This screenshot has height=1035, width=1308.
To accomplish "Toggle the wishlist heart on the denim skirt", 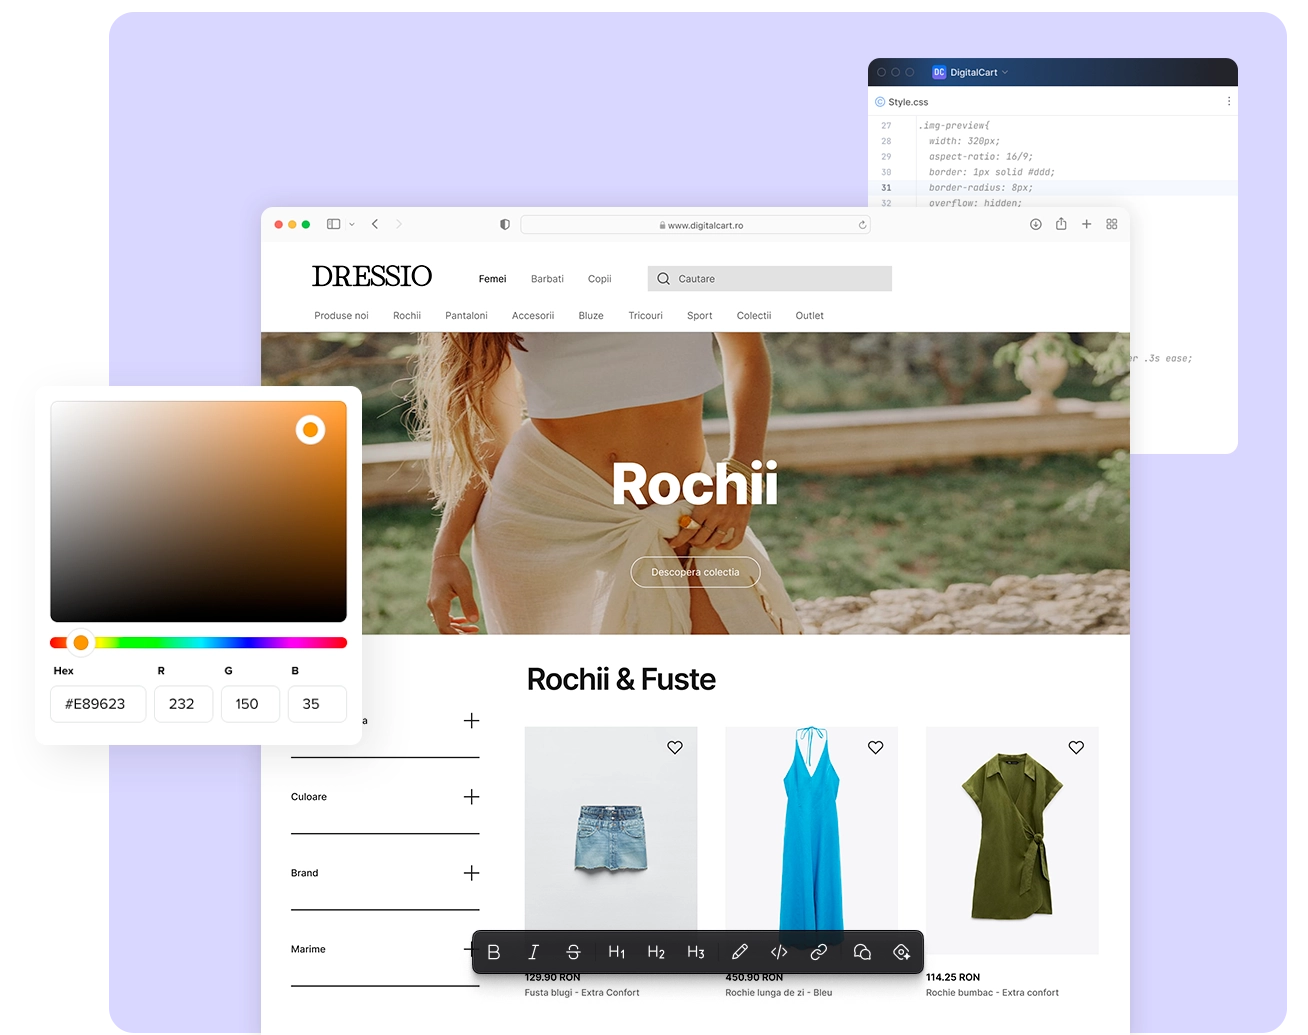I will (674, 747).
